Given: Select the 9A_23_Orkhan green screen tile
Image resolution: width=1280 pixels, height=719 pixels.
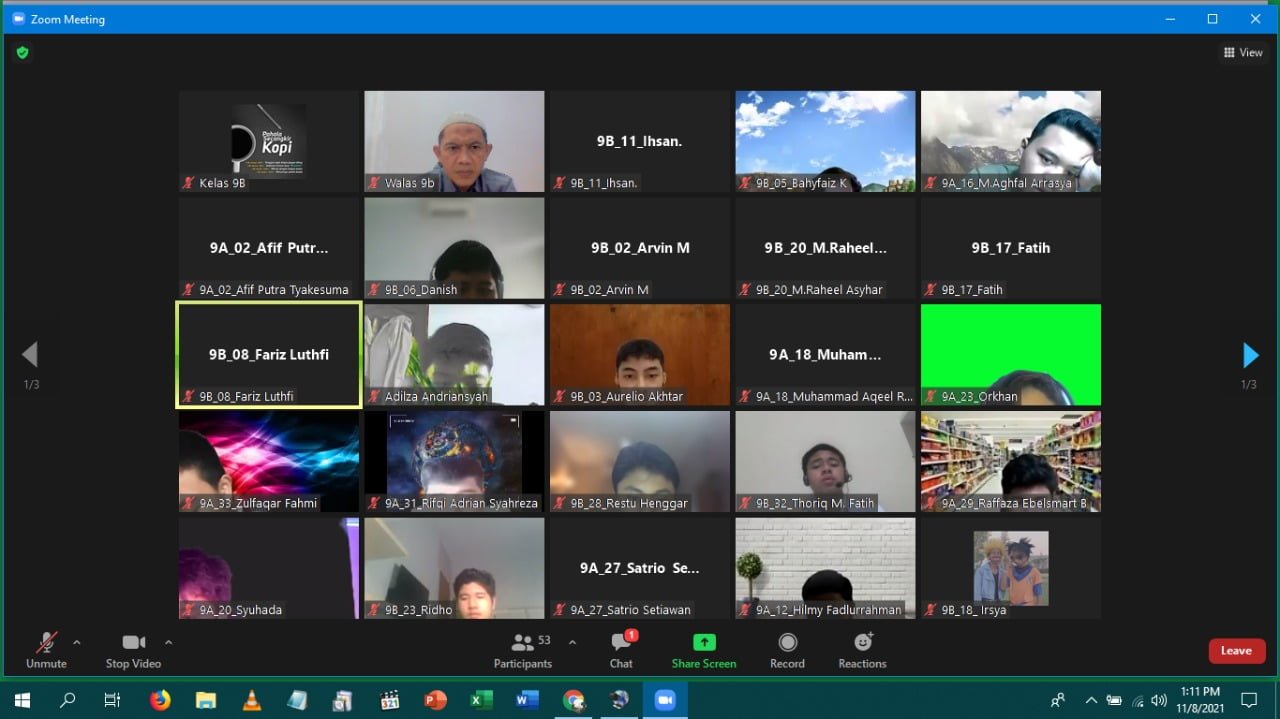Looking at the screenshot, I should (1010, 354).
